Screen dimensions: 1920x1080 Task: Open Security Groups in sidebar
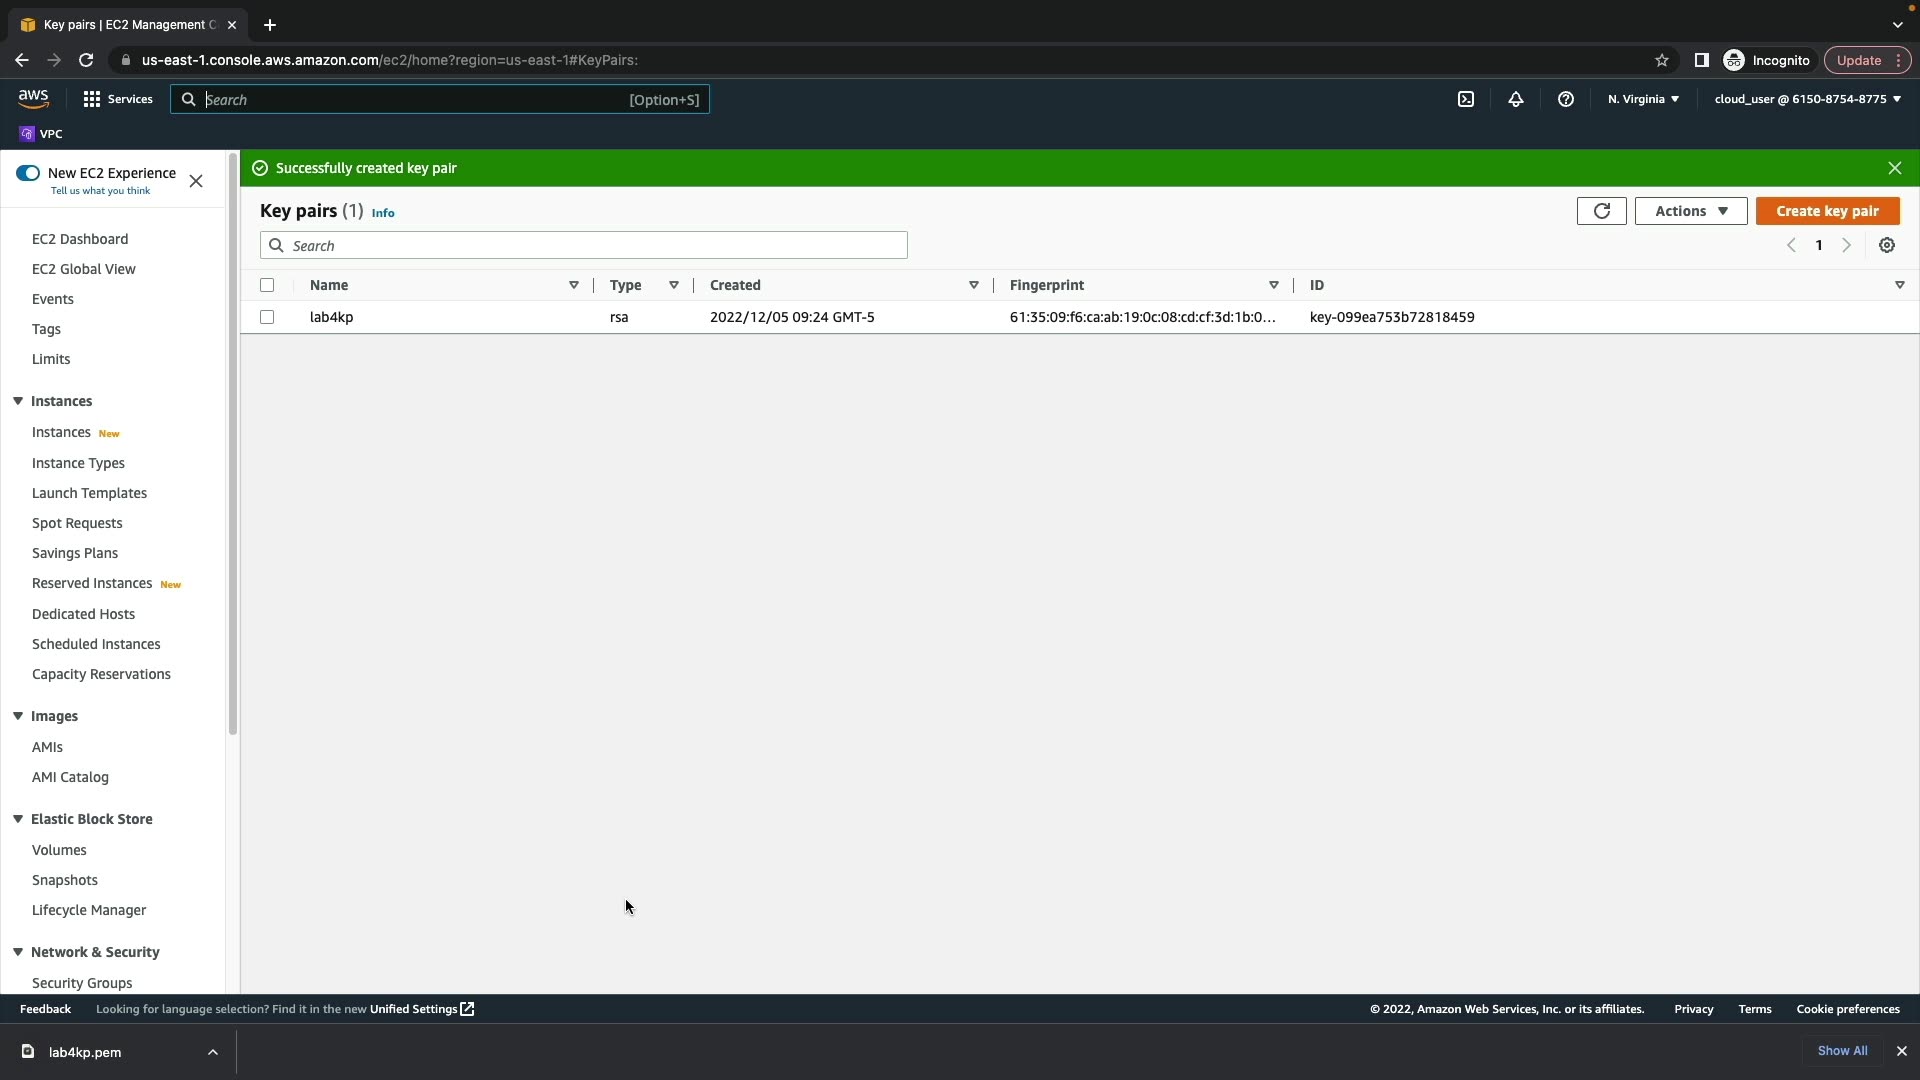point(82,983)
